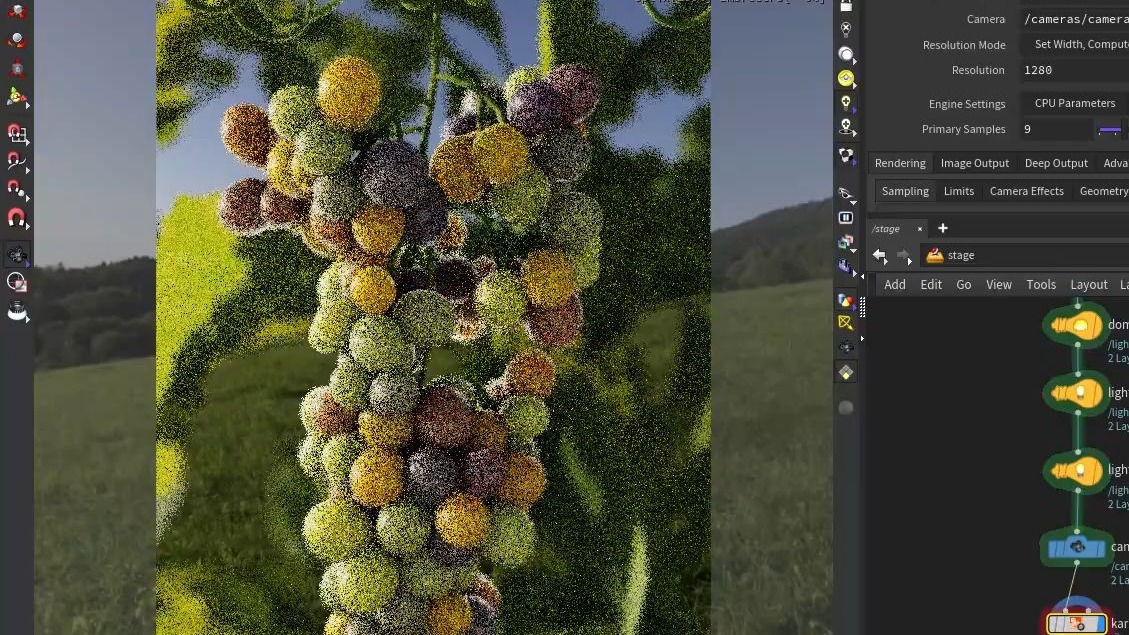1129x635 pixels.
Task: Click the glasses display options icon
Action: pyautogui.click(x=846, y=193)
